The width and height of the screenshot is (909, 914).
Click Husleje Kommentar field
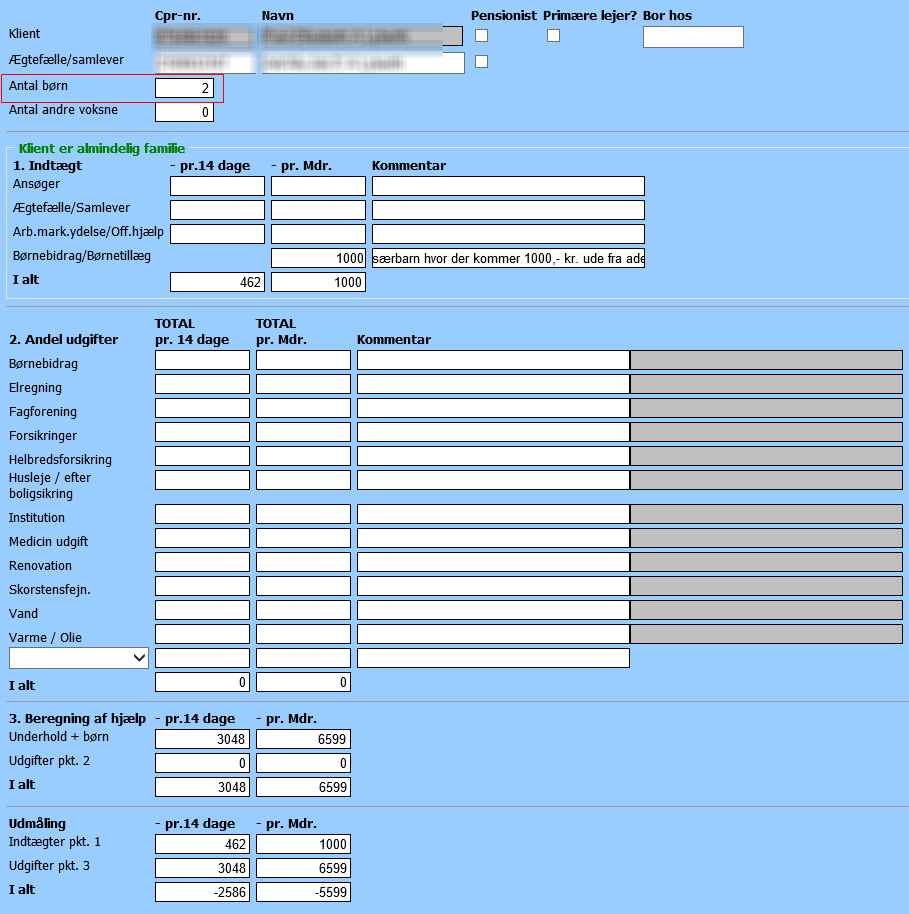tap(493, 480)
